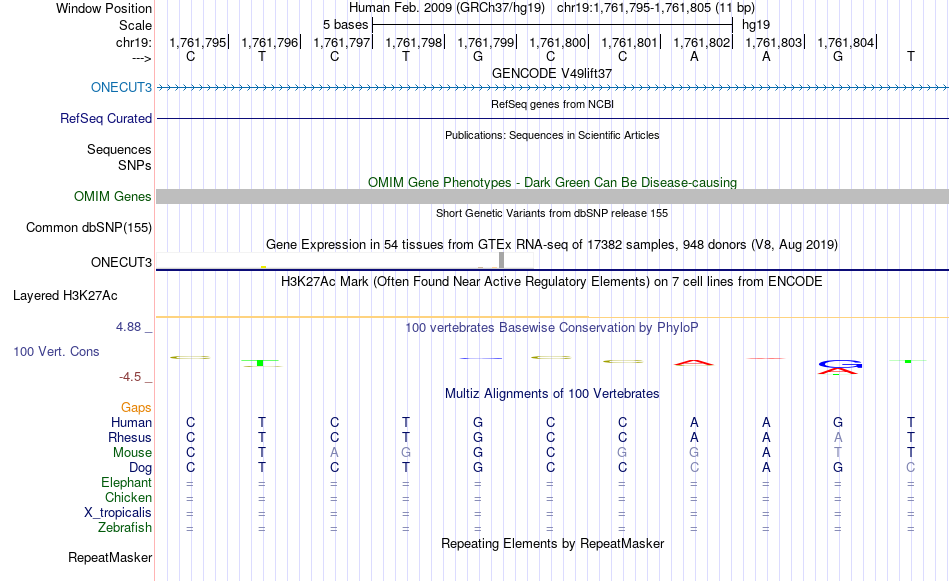Select the orange Gaps label
This screenshot has height=581, width=950.
pyautogui.click(x=136, y=408)
